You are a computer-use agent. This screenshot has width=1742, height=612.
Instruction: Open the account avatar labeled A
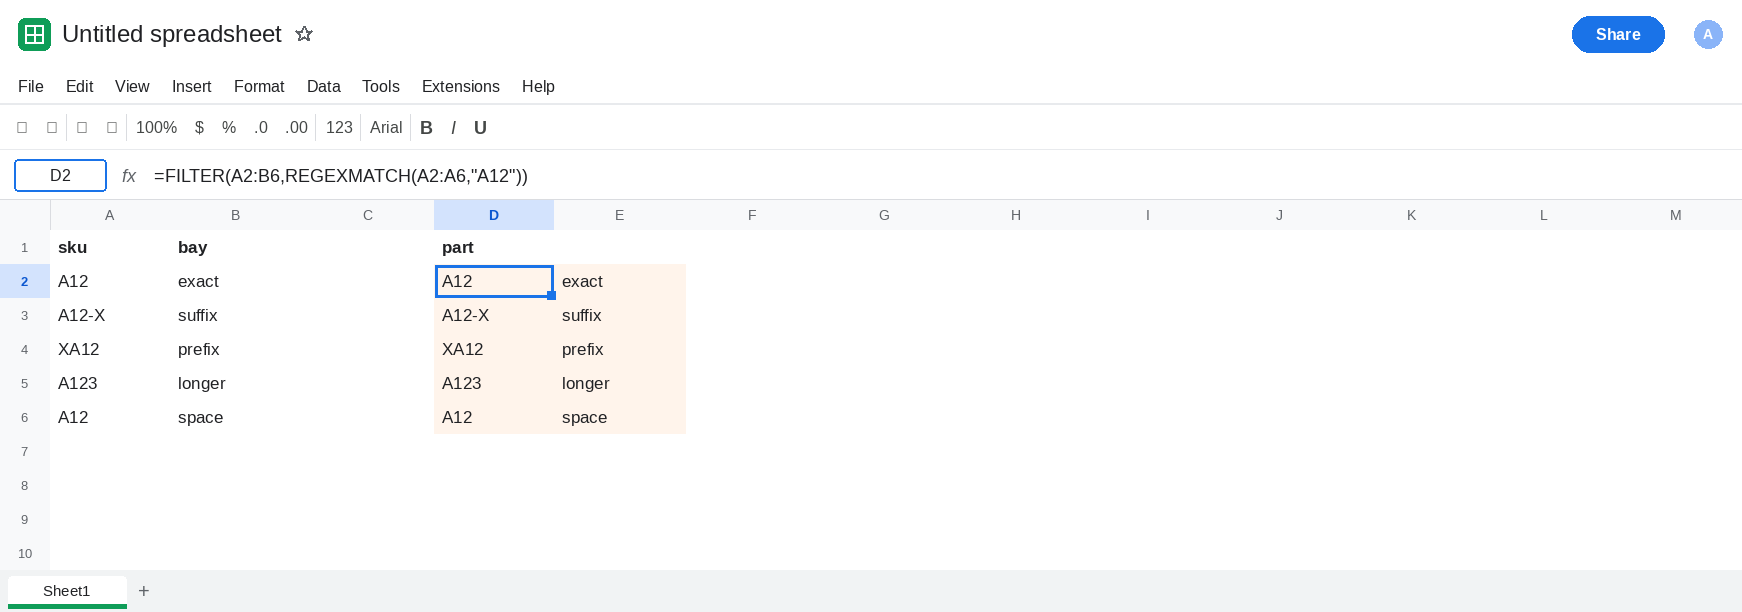1708,34
